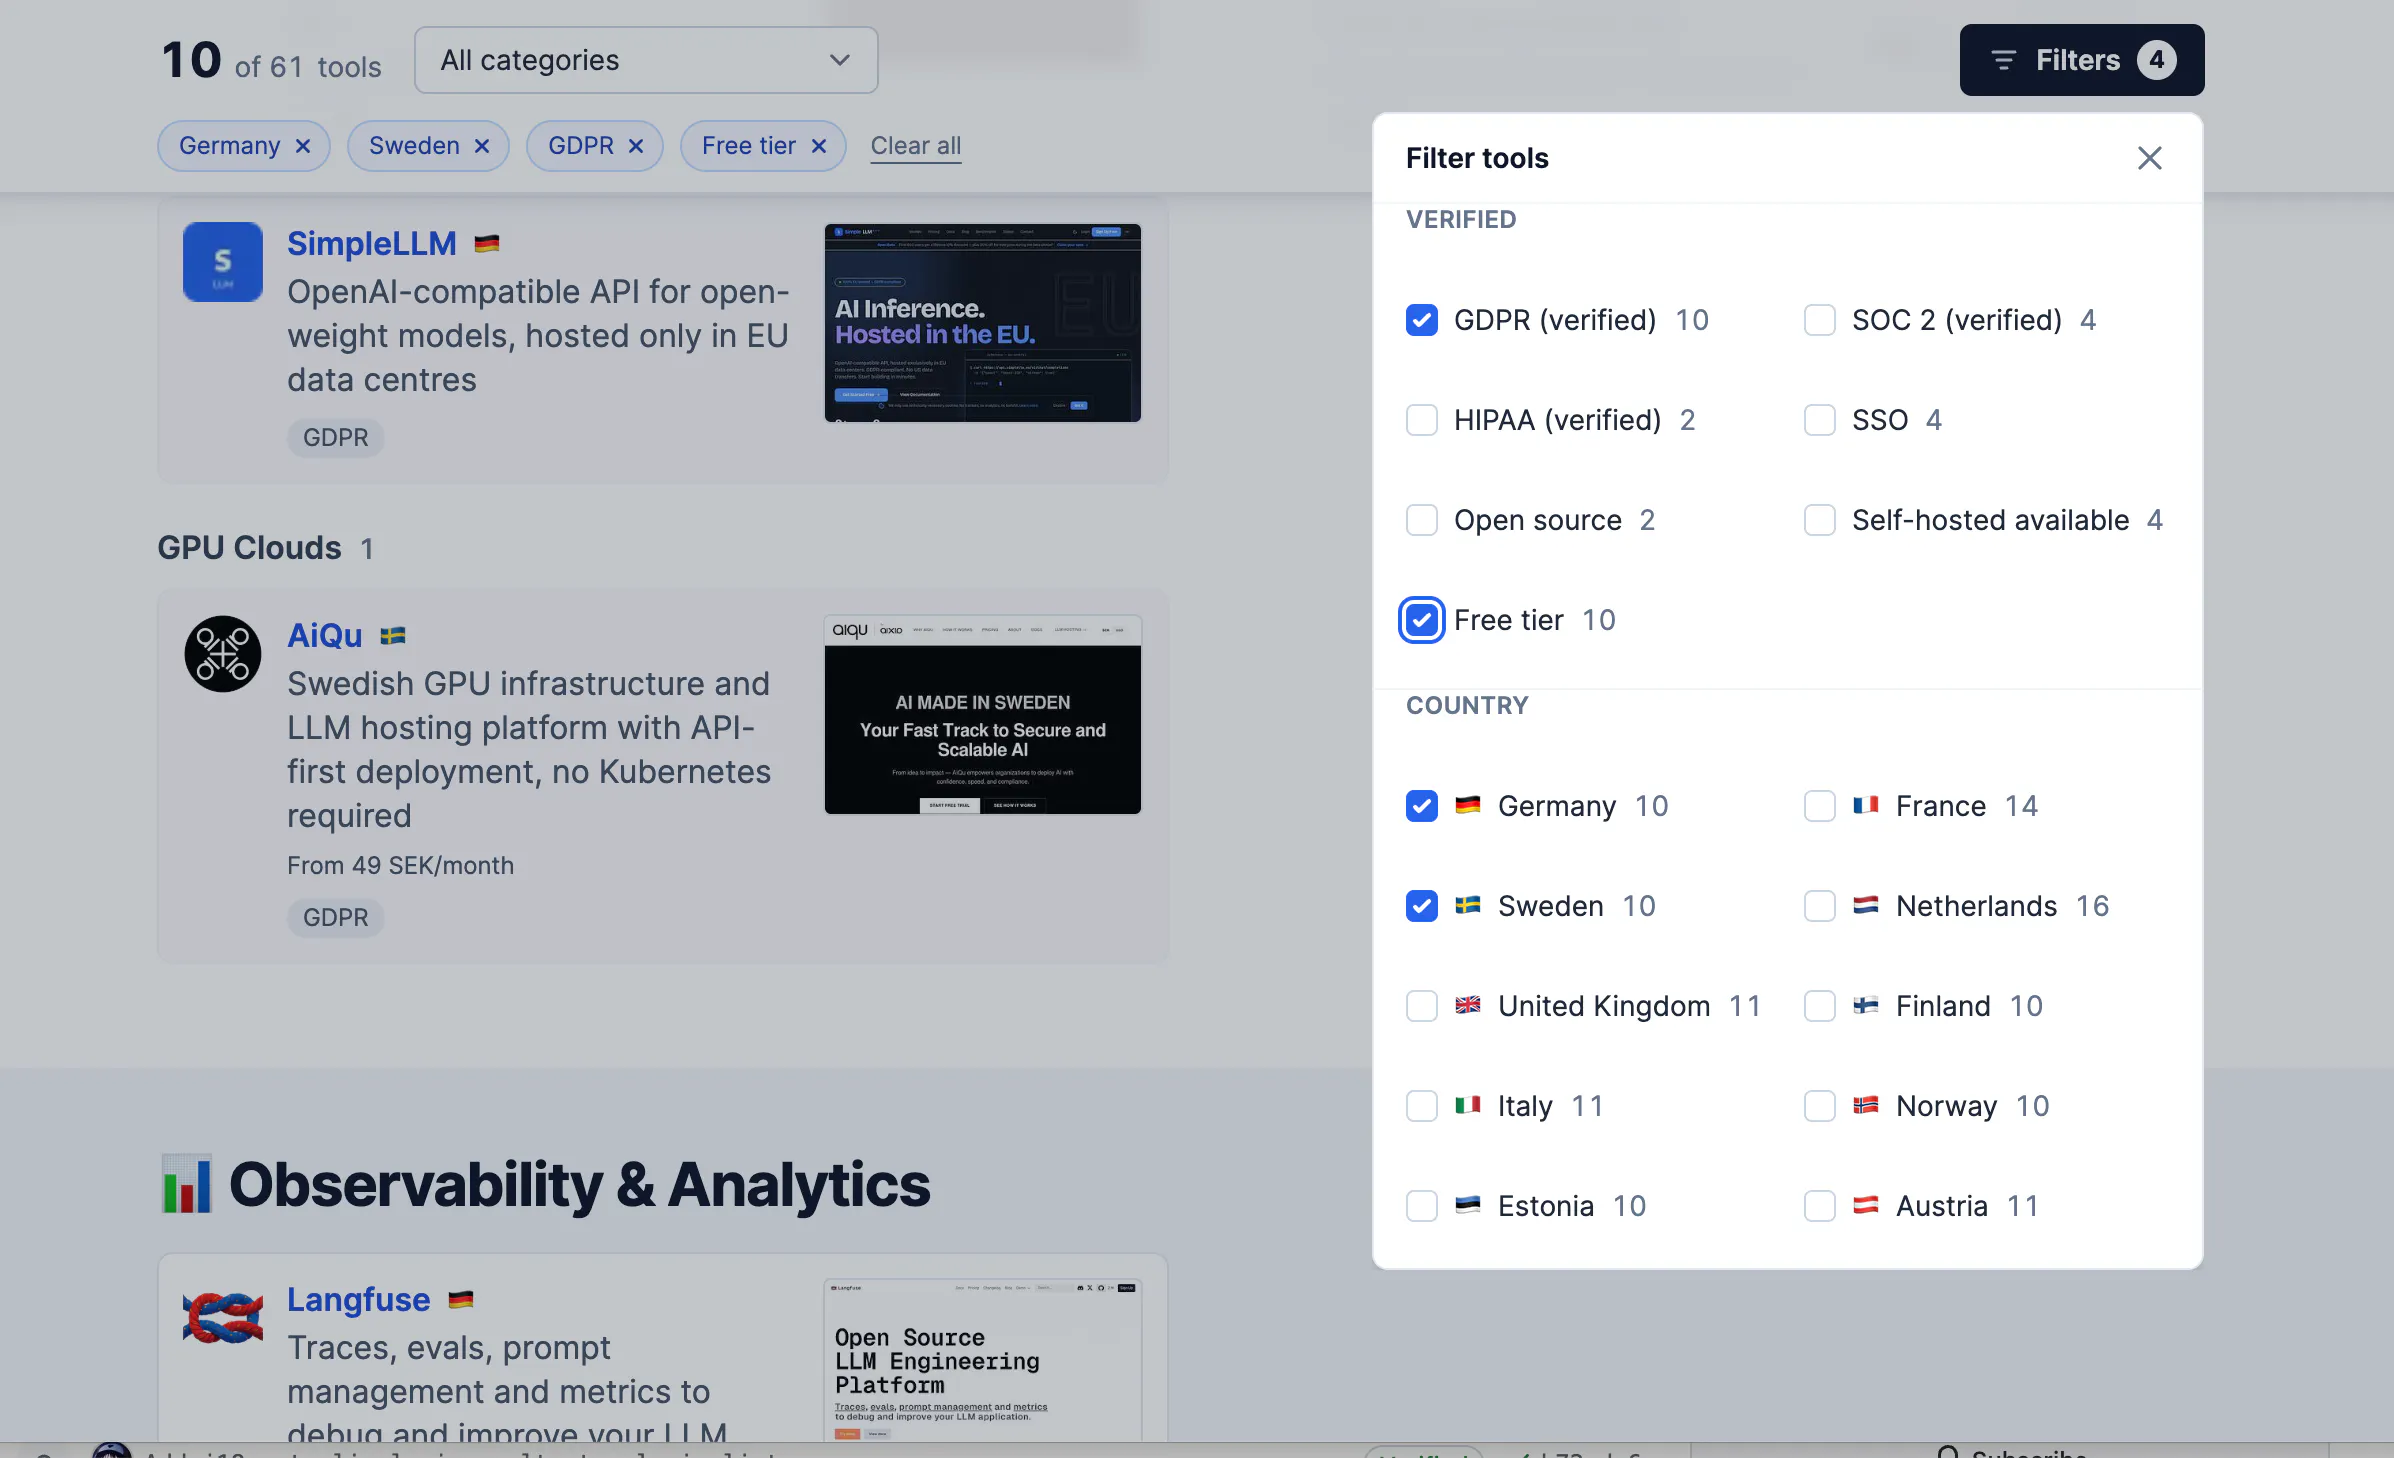The image size is (2394, 1458).
Task: Open the SimpleLLM tool link
Action: point(372,243)
